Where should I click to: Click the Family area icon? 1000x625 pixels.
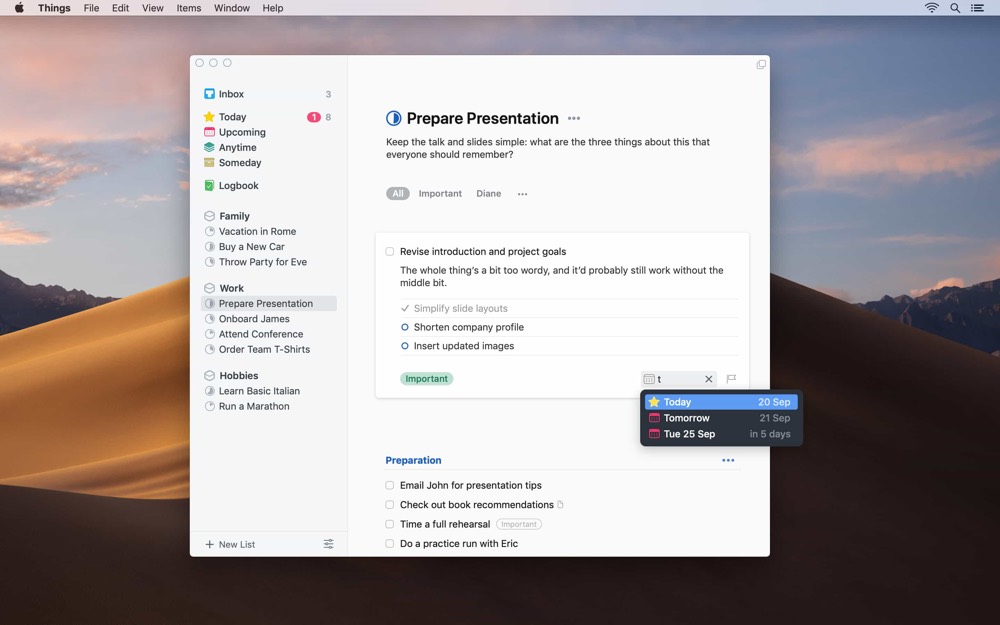[x=209, y=216]
